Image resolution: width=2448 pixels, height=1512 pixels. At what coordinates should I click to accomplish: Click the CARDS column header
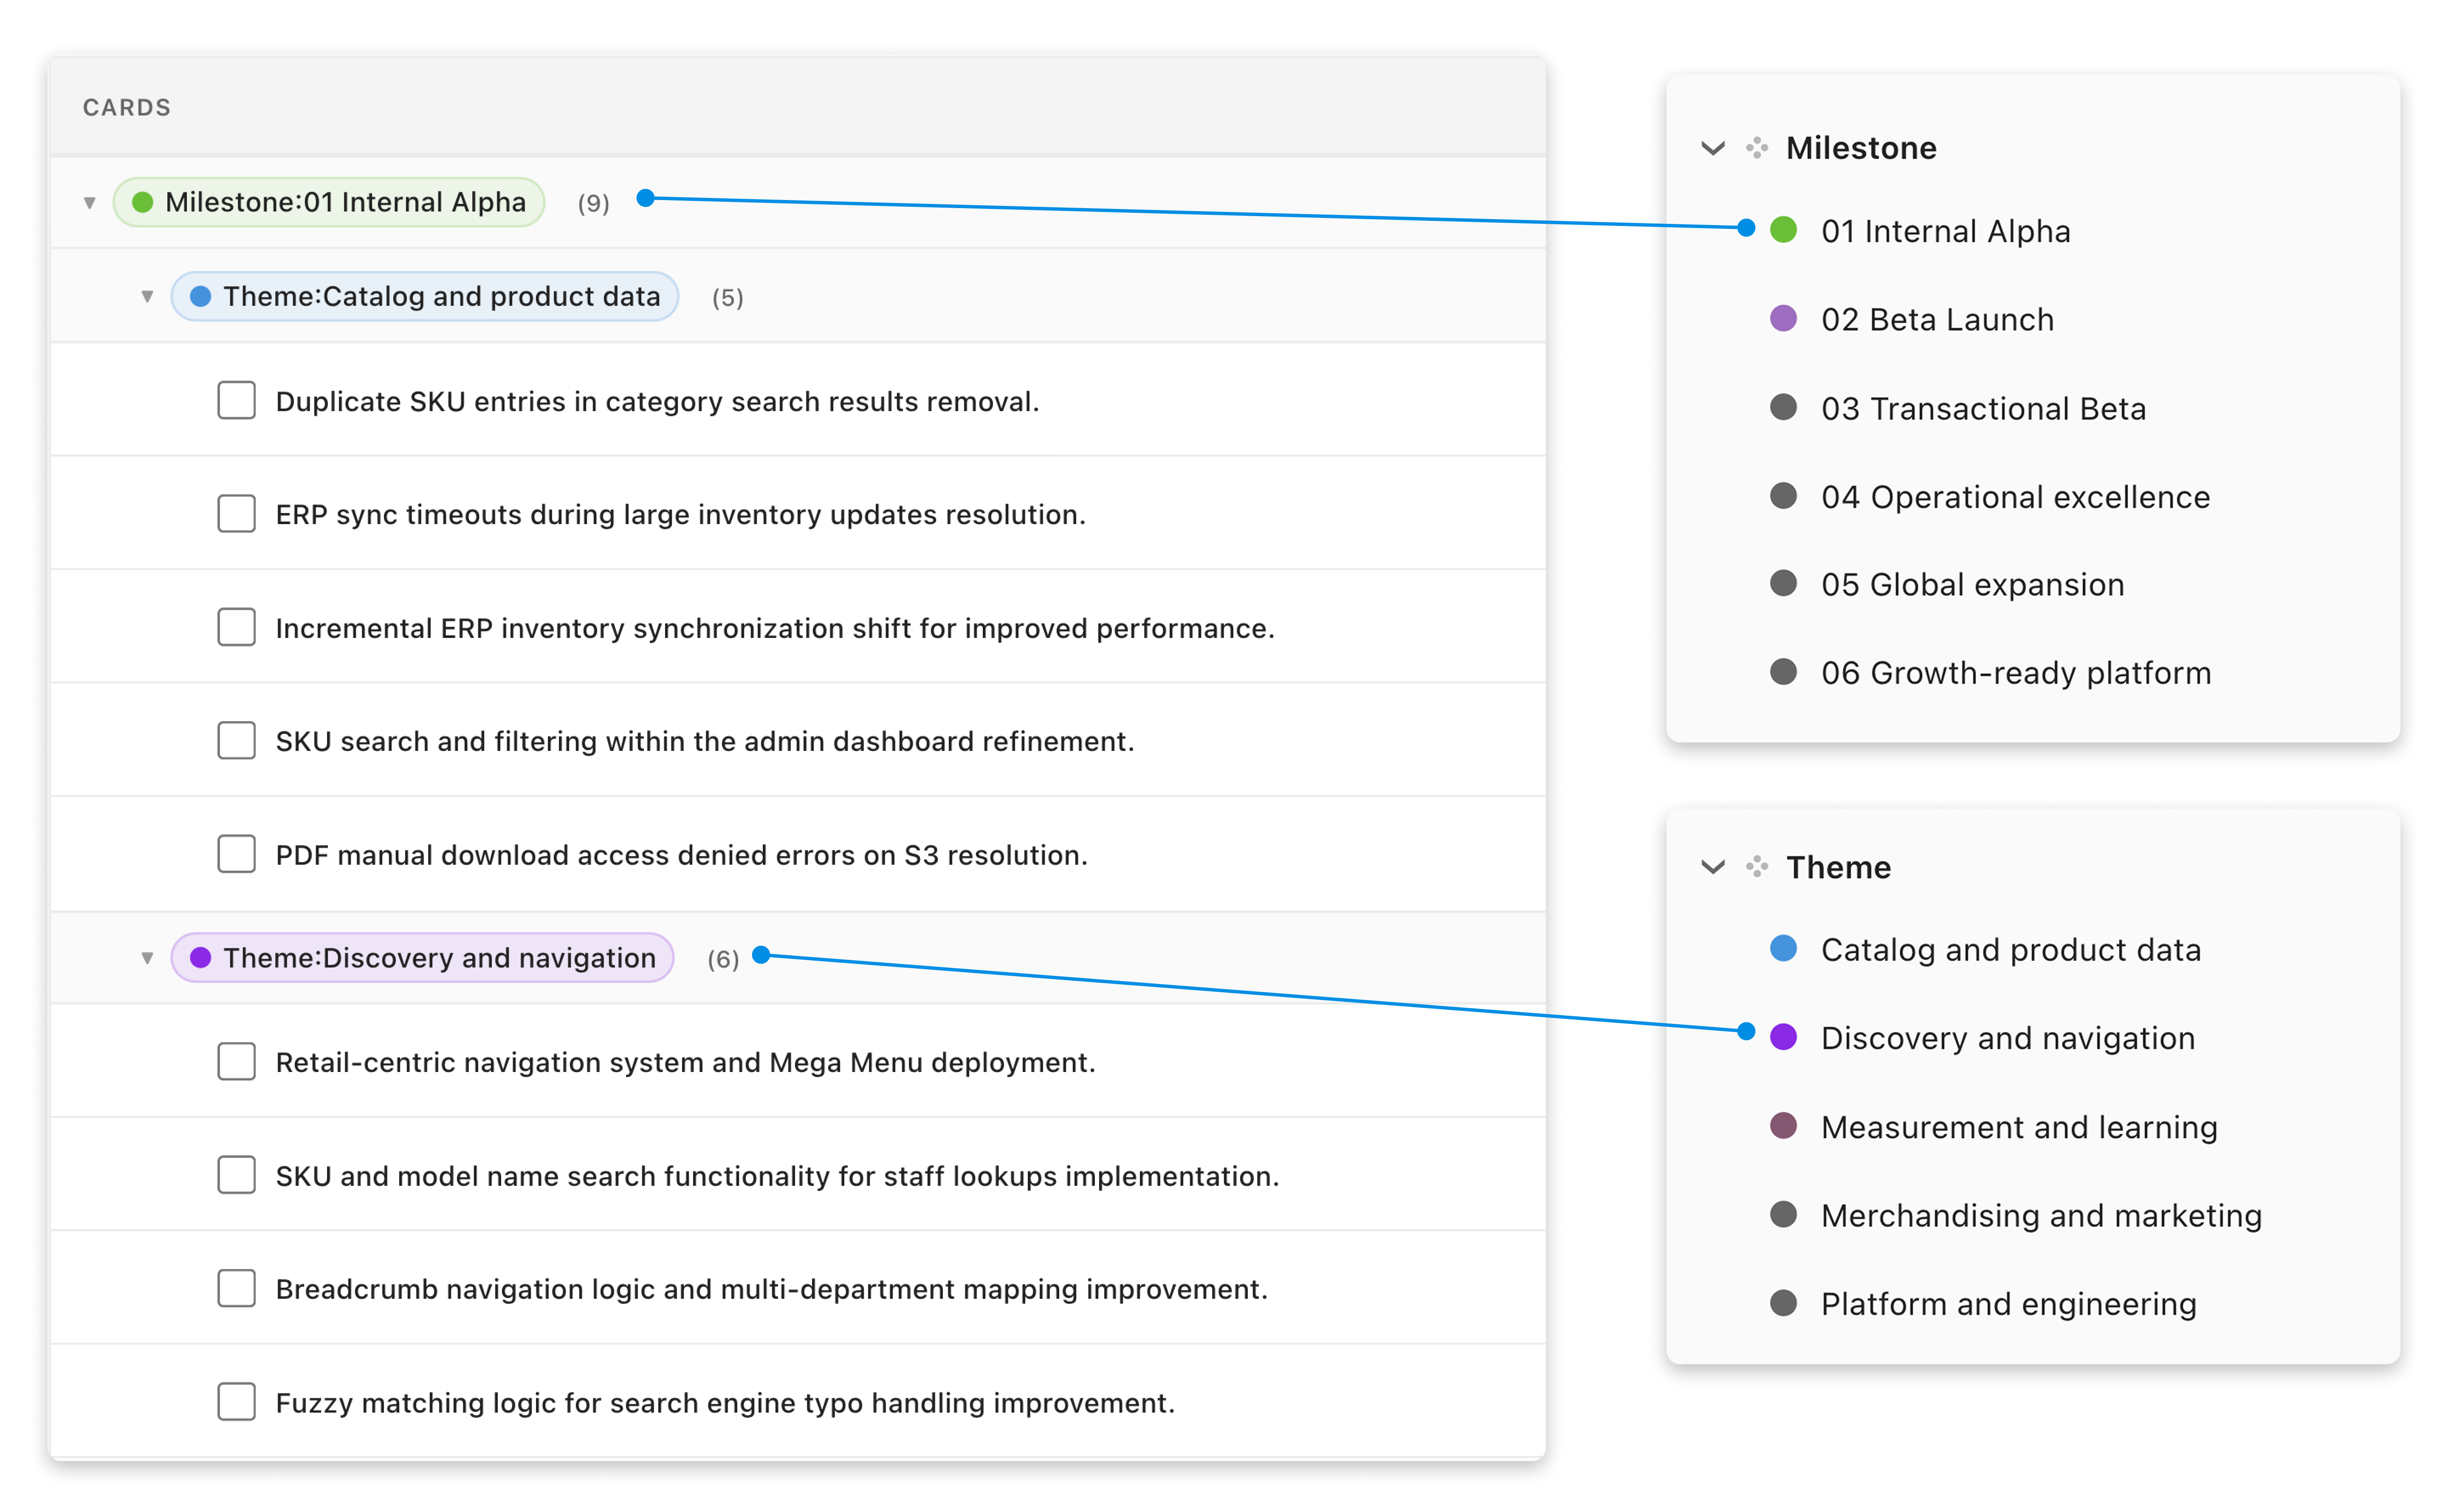pos(127,107)
